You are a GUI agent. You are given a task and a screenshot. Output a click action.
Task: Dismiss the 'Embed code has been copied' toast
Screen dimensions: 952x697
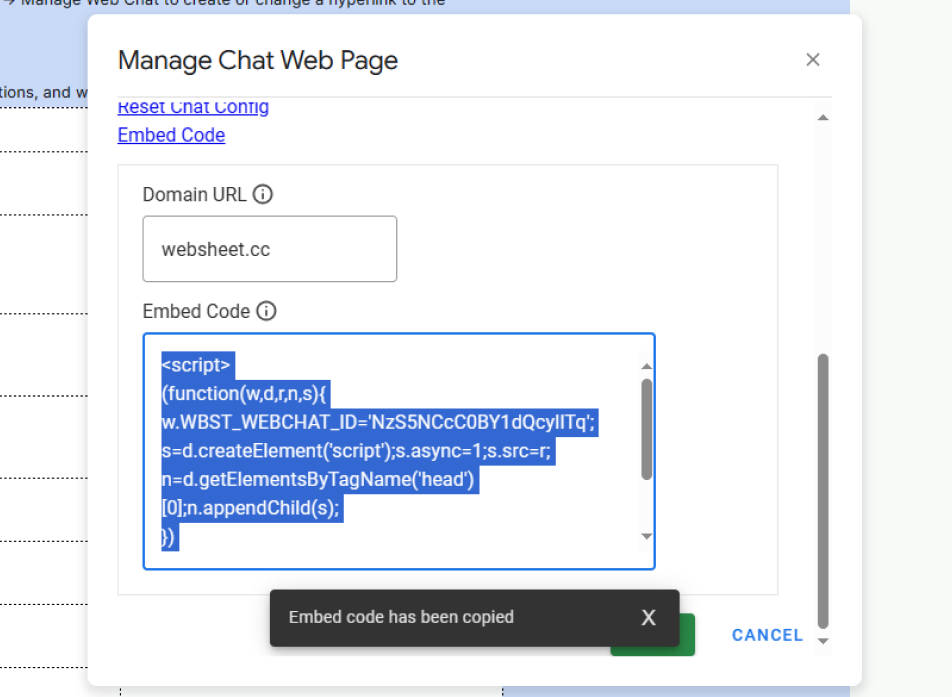coord(648,618)
